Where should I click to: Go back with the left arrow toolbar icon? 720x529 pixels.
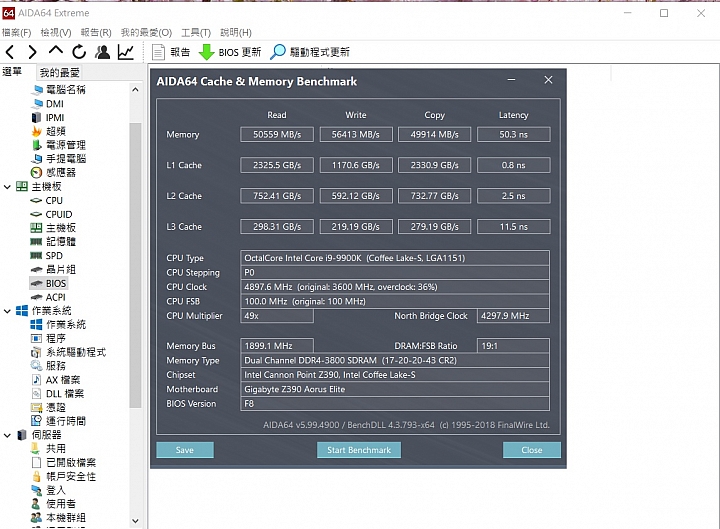click(x=10, y=52)
